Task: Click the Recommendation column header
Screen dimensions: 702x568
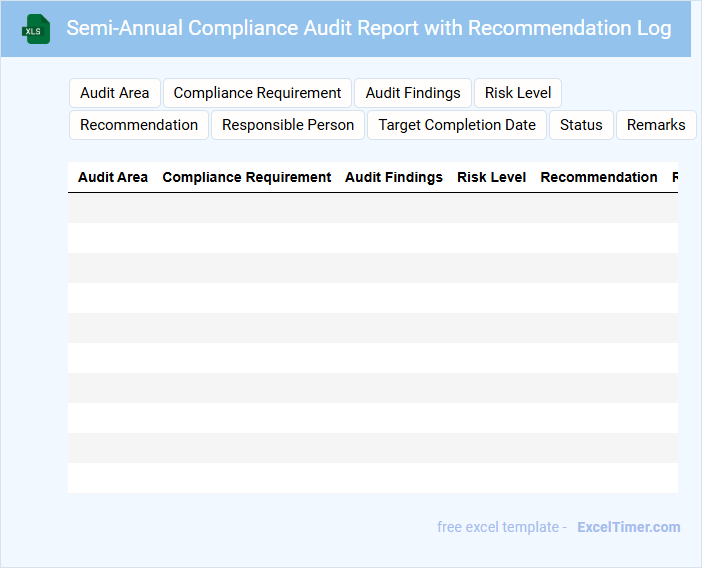Action: [599, 177]
